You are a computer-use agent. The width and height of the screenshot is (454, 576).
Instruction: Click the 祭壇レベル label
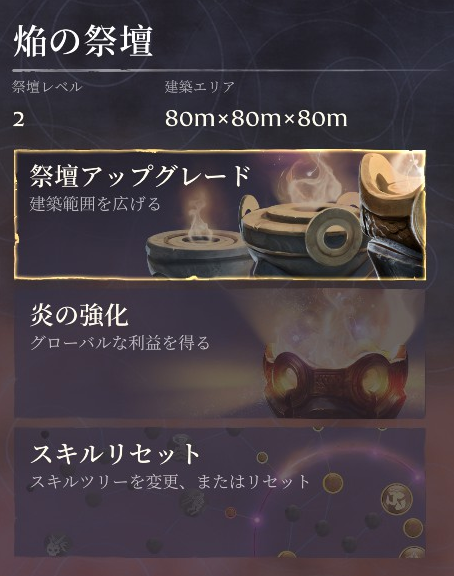click(x=47, y=87)
